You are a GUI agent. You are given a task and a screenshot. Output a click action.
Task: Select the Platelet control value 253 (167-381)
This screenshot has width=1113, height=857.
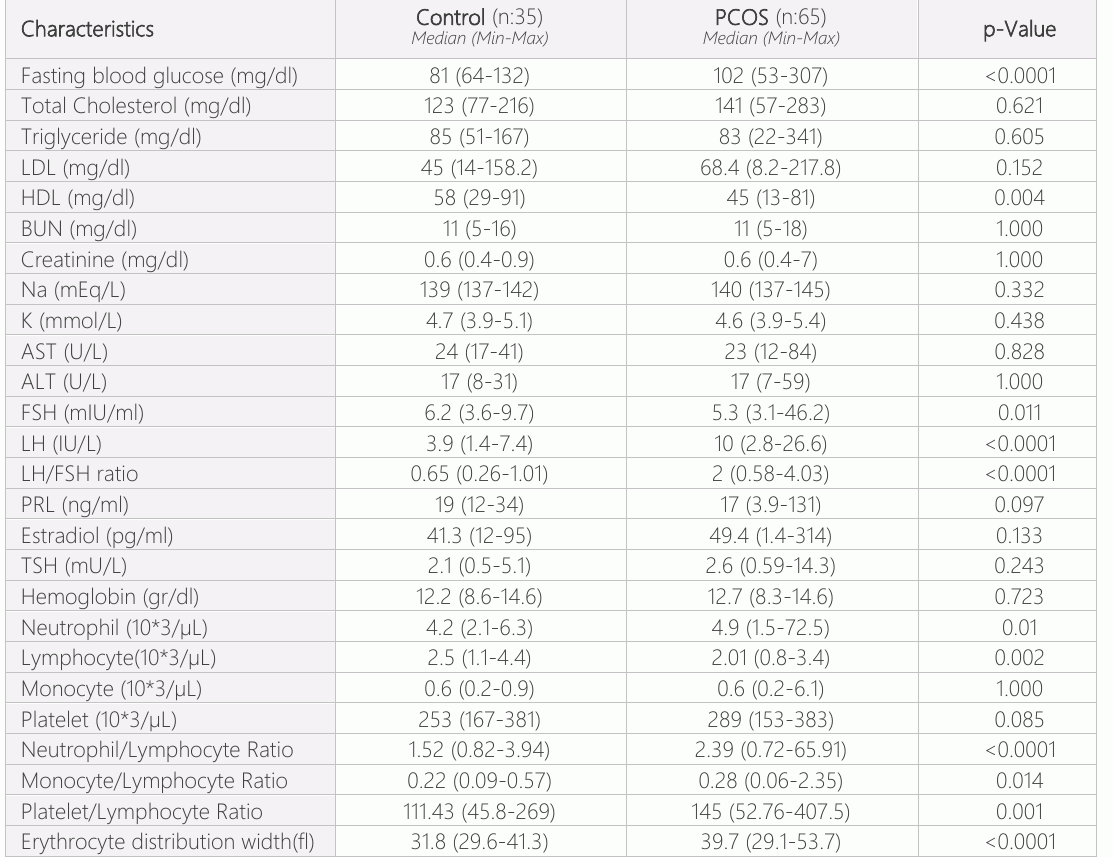coord(480,719)
